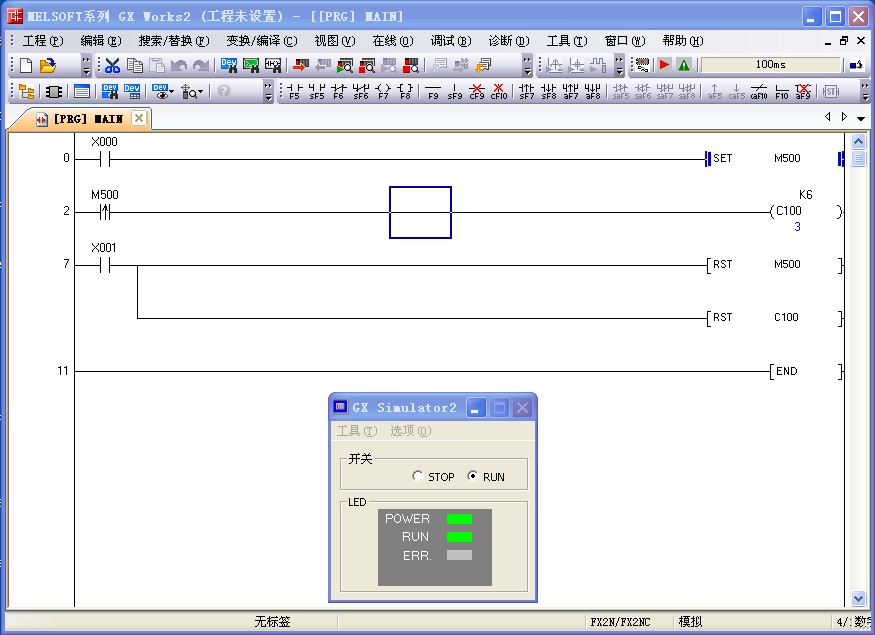This screenshot has height=635, width=875.
Task: Insert horizontal line with F9 tool
Action: coord(433,91)
